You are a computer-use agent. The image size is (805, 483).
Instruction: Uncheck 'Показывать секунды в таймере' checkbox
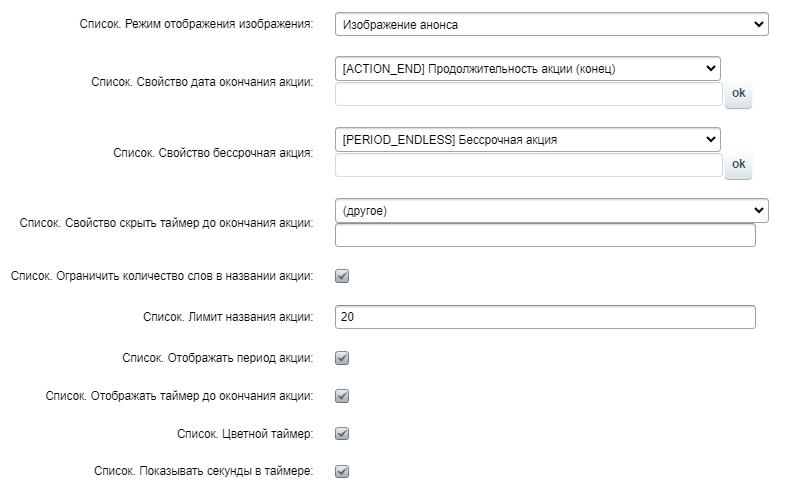coord(342,471)
